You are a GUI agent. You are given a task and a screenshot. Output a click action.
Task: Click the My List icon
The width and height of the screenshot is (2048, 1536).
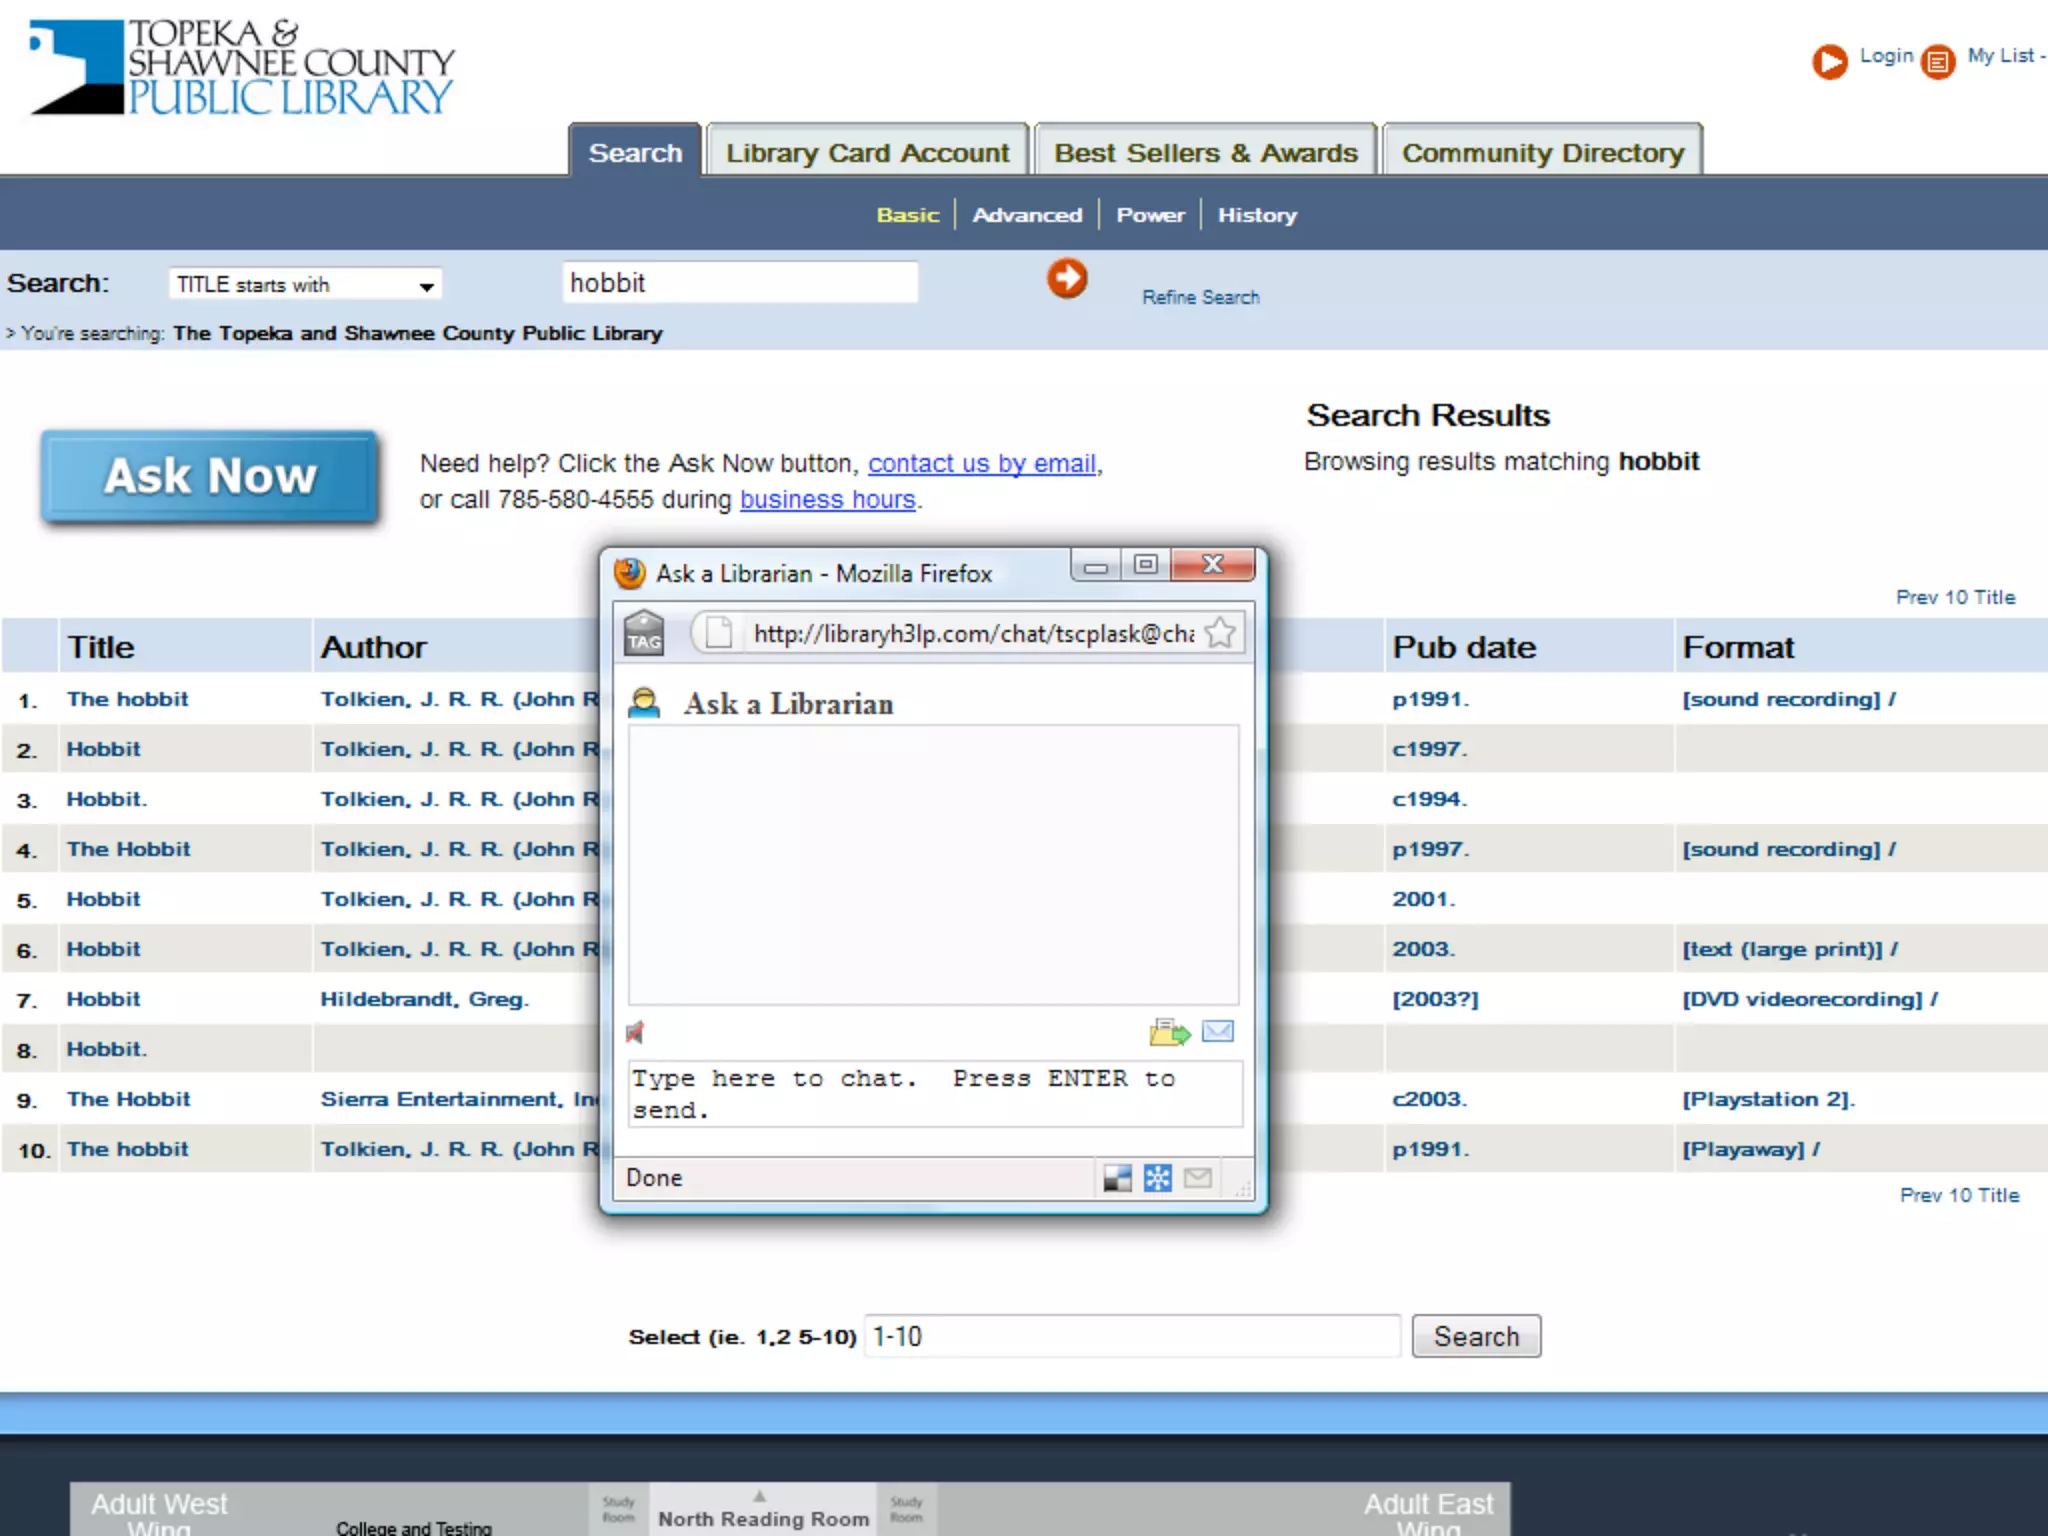coord(1938,62)
